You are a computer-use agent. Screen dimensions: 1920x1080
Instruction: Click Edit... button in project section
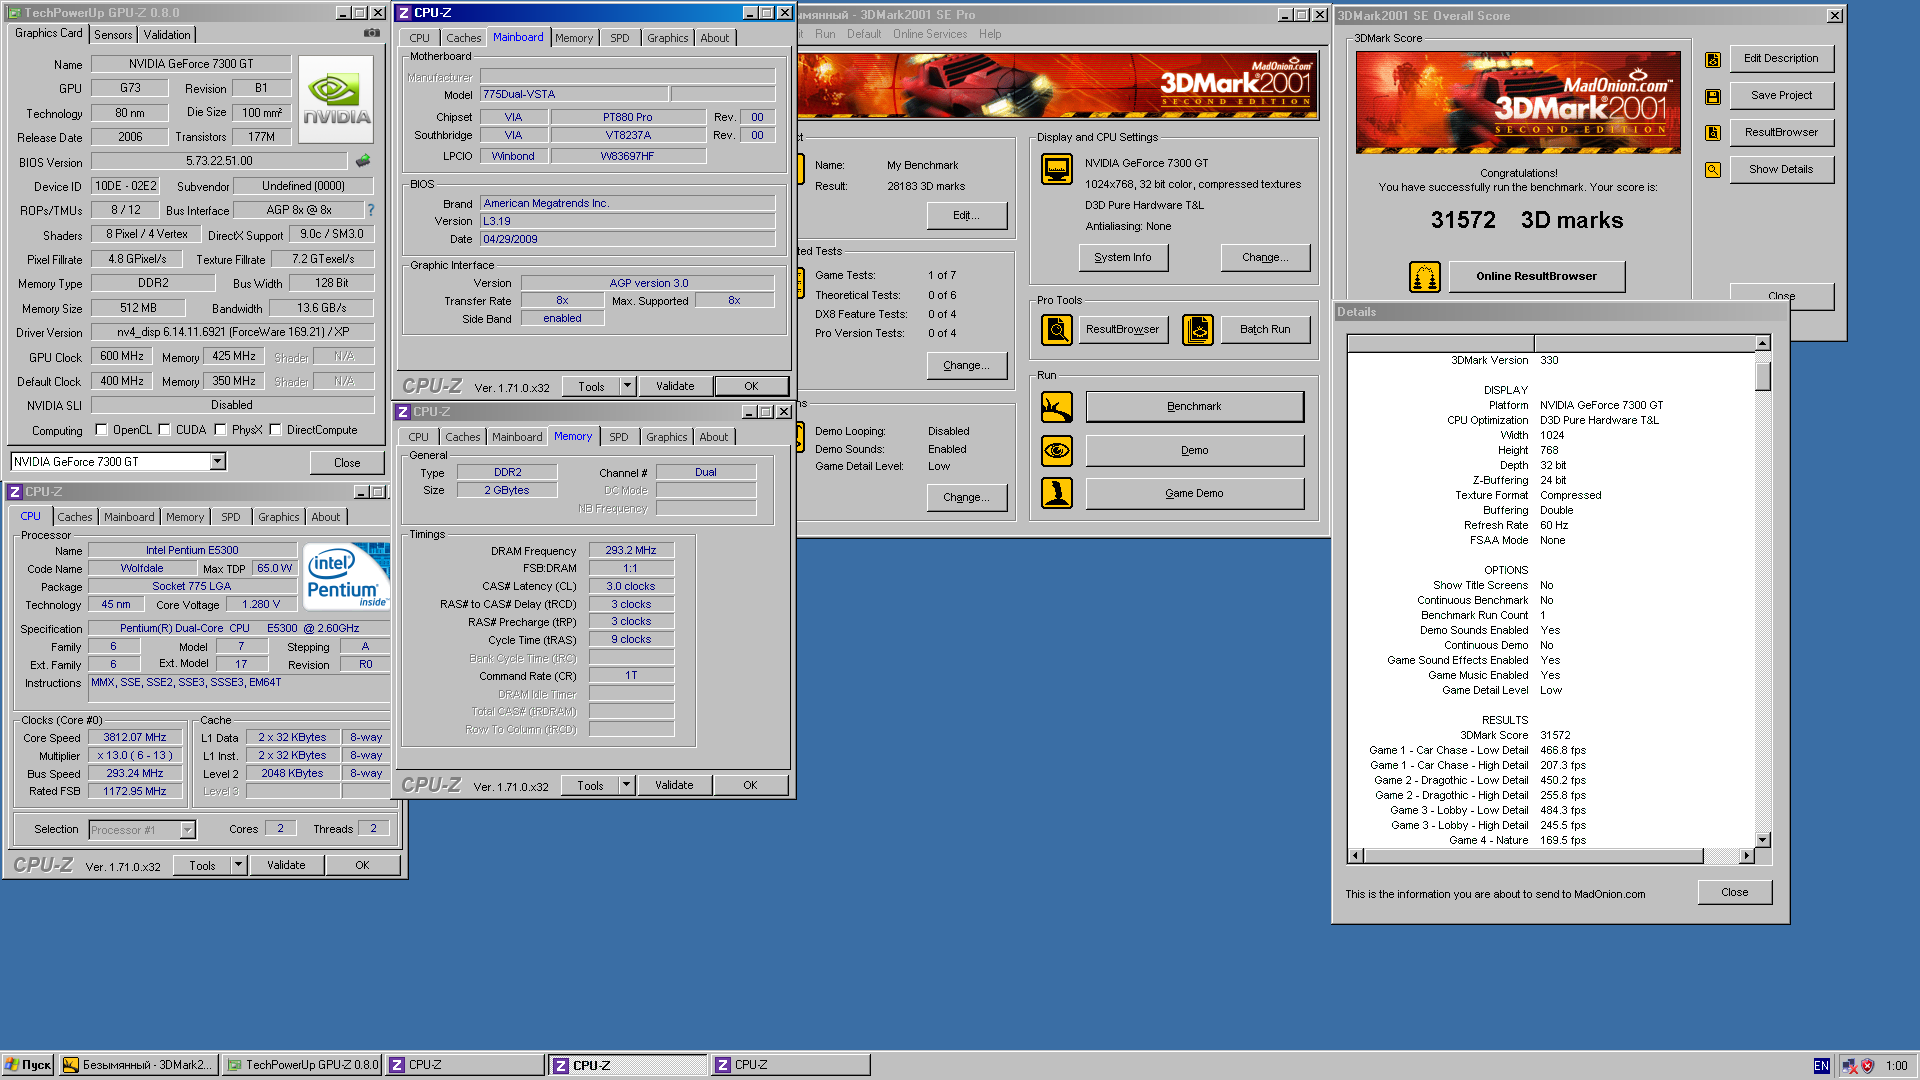click(966, 215)
